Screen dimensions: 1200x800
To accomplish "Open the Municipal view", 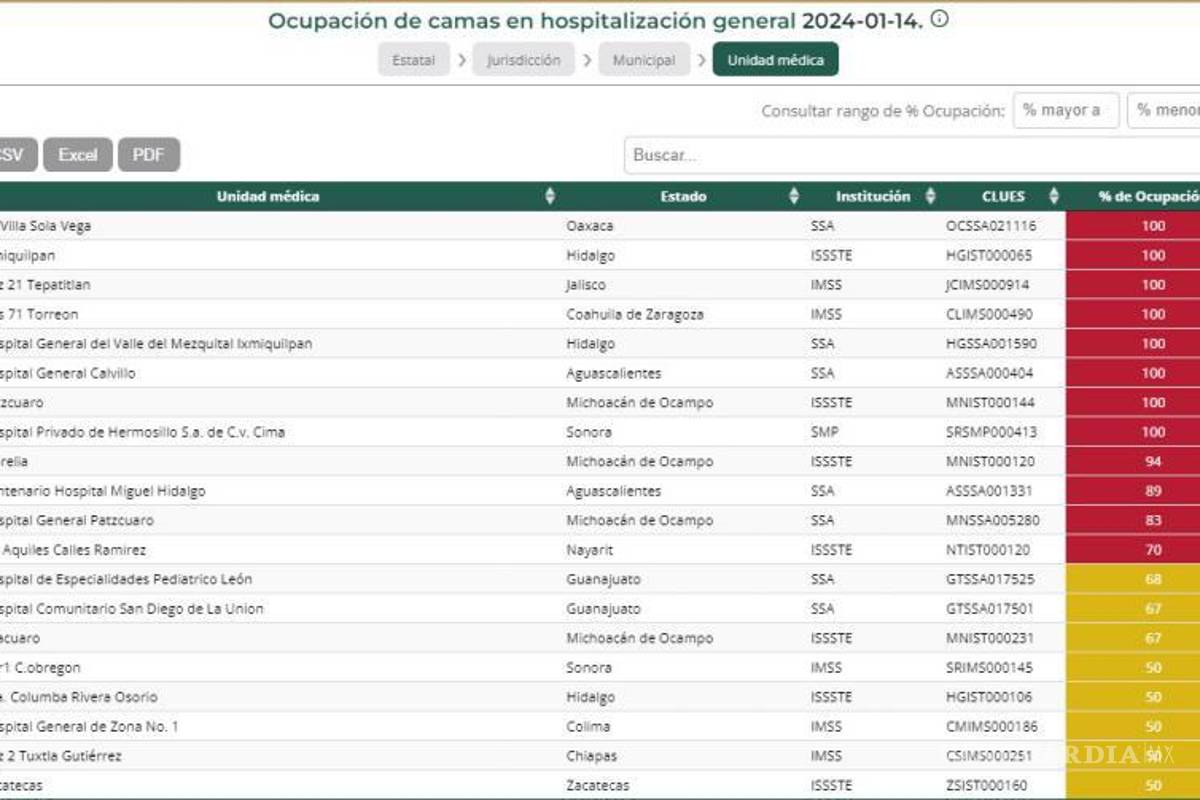I will tap(644, 59).
